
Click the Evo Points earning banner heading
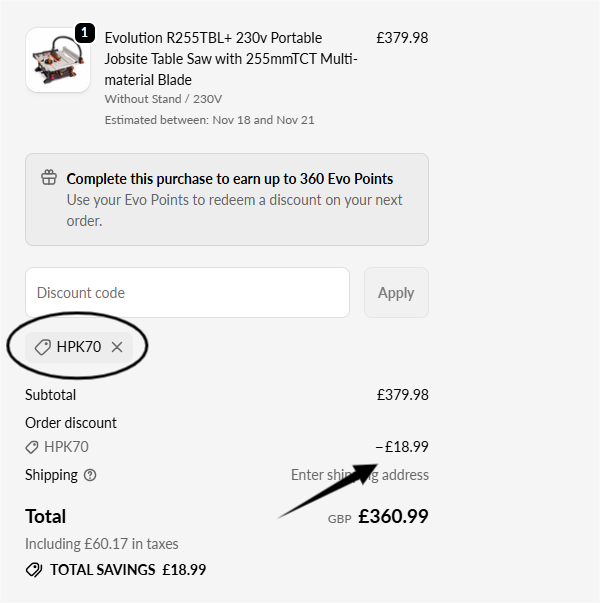pyautogui.click(x=229, y=179)
